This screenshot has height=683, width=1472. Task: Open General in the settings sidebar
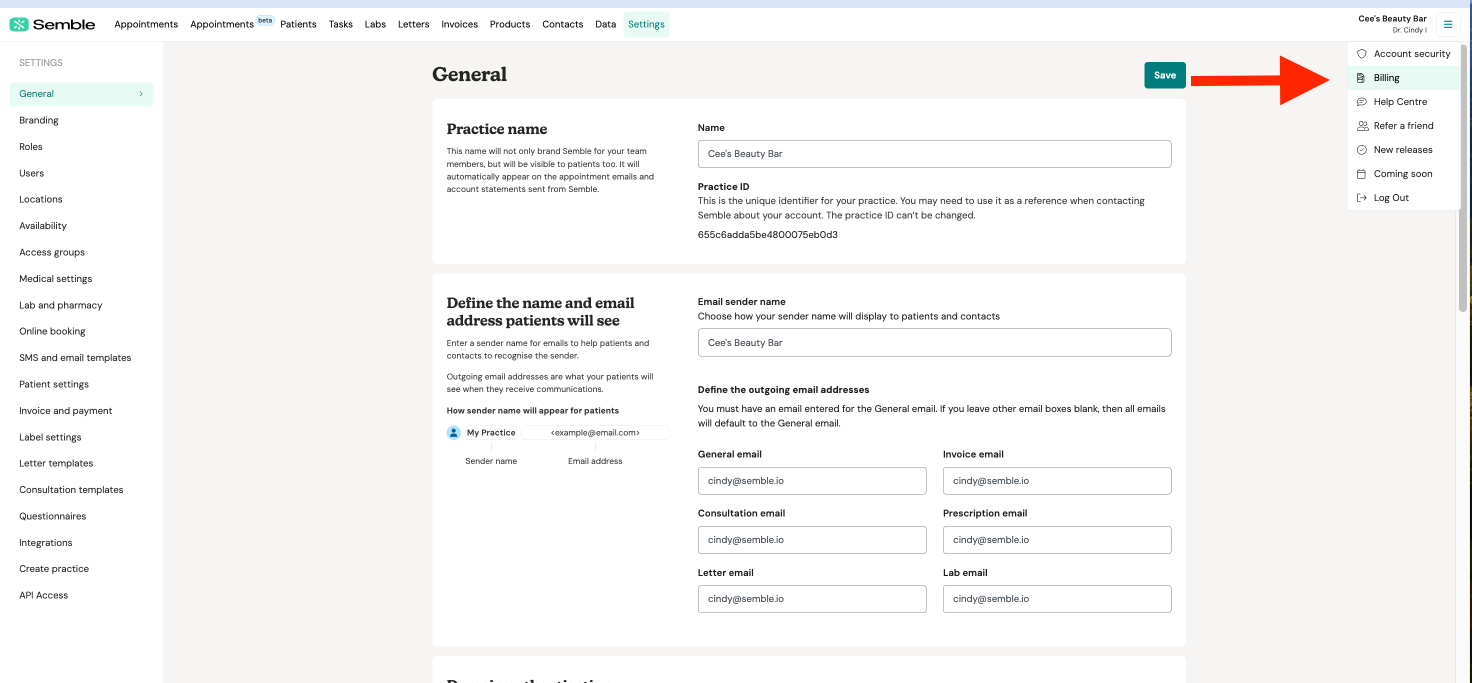click(82, 94)
